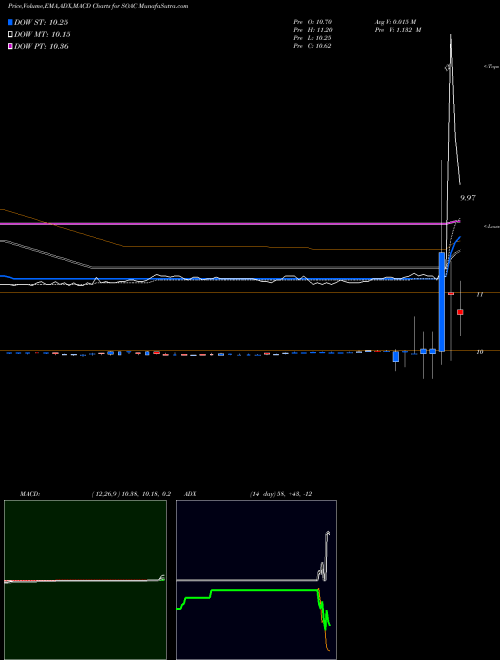500x660 pixels.
Task: Click the 'Pre L: 10.25' low value
Action: point(312,38)
